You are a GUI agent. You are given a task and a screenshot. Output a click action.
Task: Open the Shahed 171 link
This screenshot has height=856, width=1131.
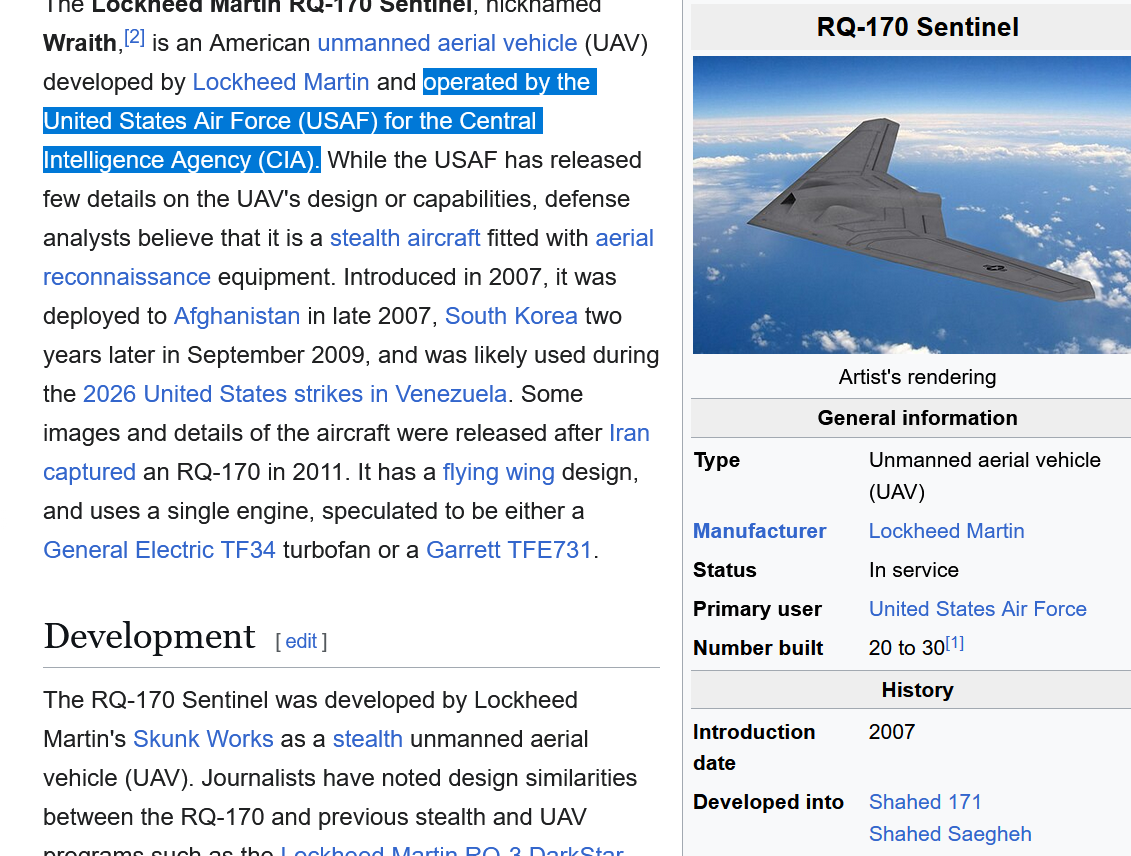(925, 802)
